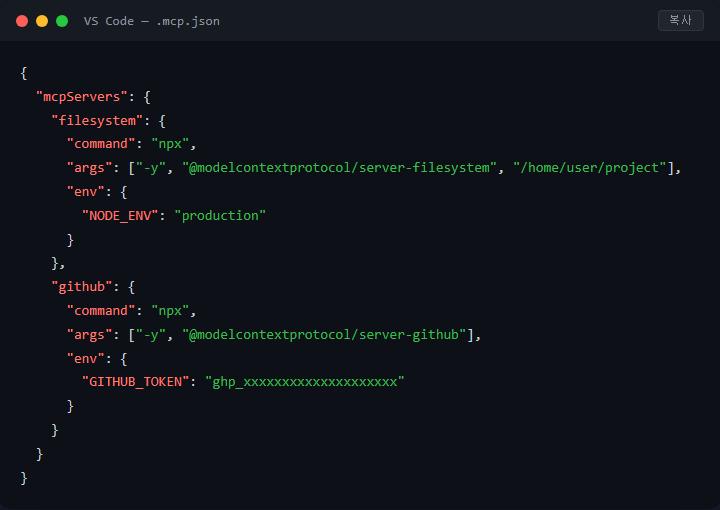
Task: Click the yellow minimize dot
Action: point(42,21)
